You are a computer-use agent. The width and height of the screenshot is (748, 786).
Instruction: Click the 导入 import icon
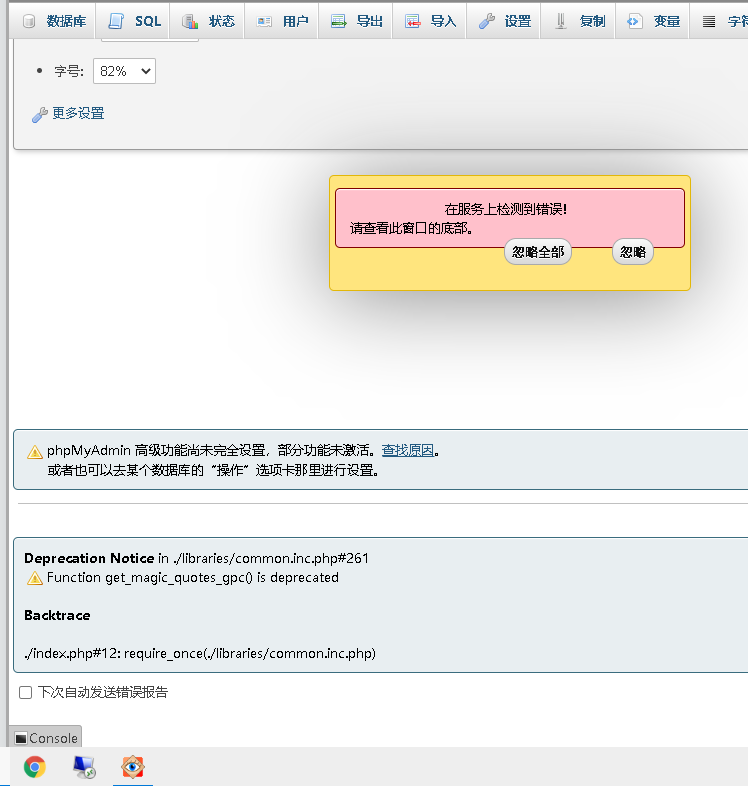pos(413,21)
